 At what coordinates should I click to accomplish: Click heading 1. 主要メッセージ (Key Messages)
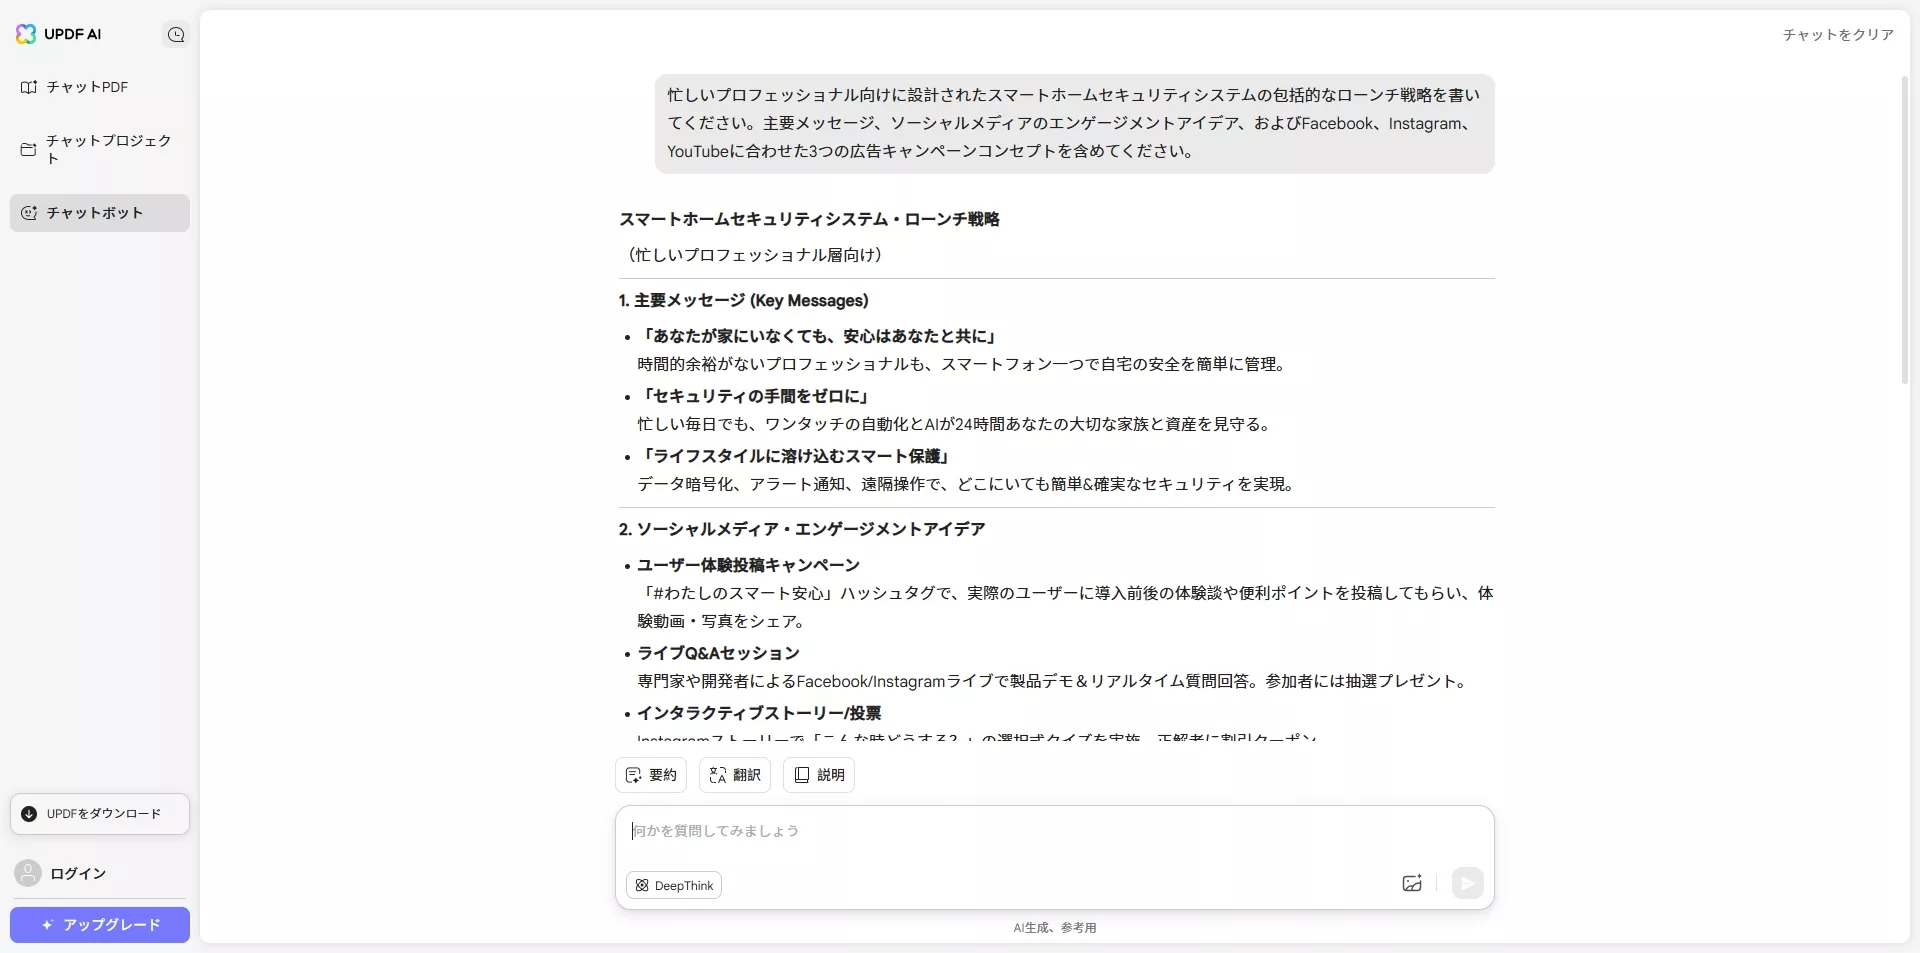point(743,301)
